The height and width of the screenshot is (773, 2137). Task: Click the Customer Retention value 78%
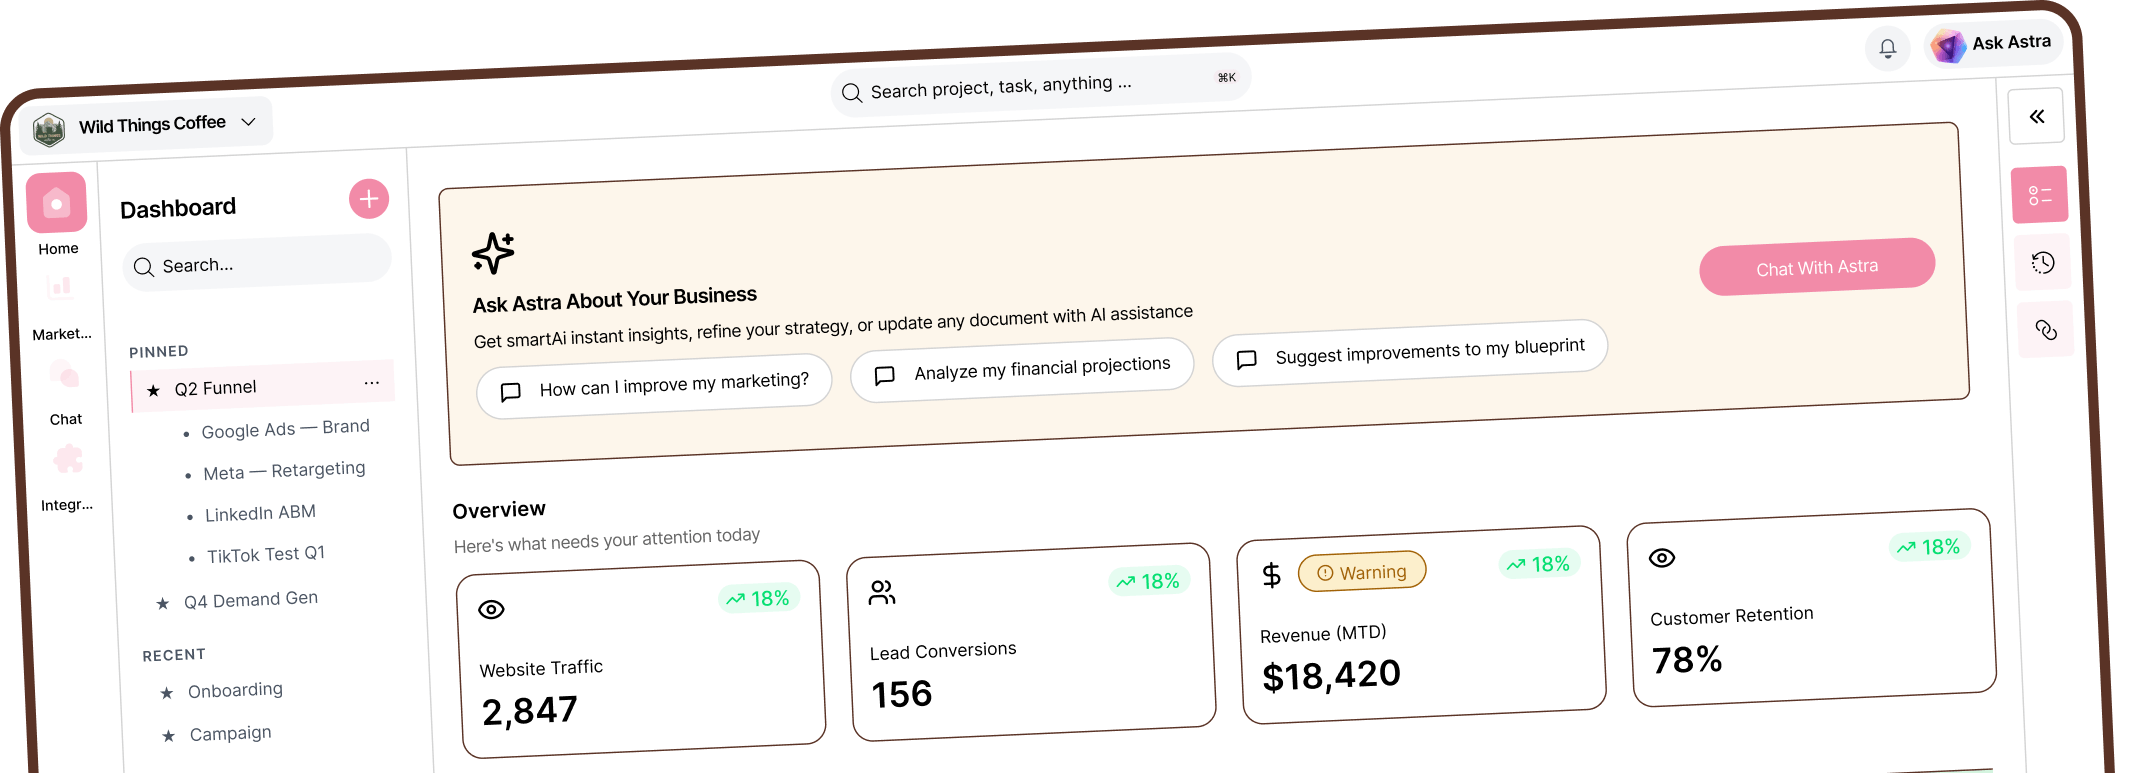(x=1686, y=660)
